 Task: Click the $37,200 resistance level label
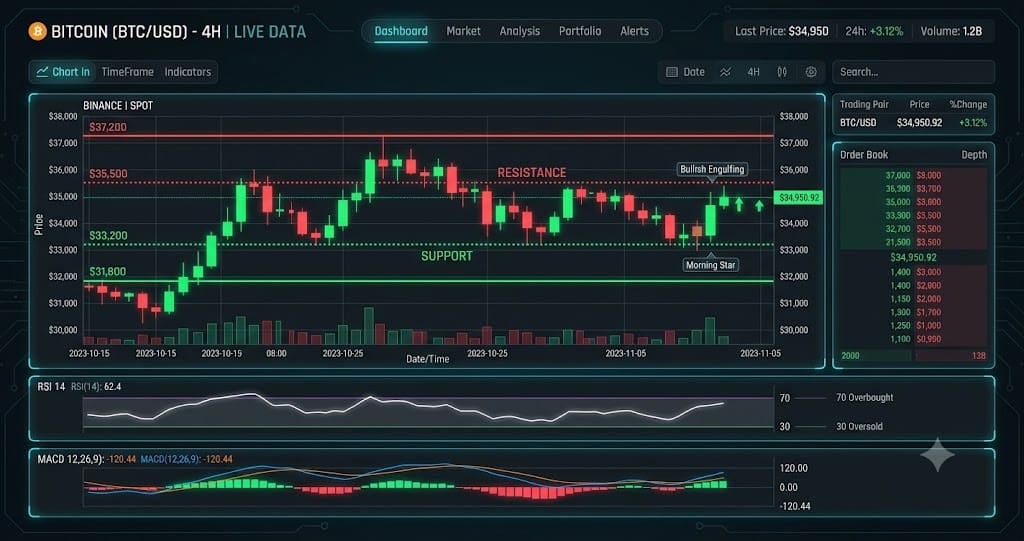108,127
